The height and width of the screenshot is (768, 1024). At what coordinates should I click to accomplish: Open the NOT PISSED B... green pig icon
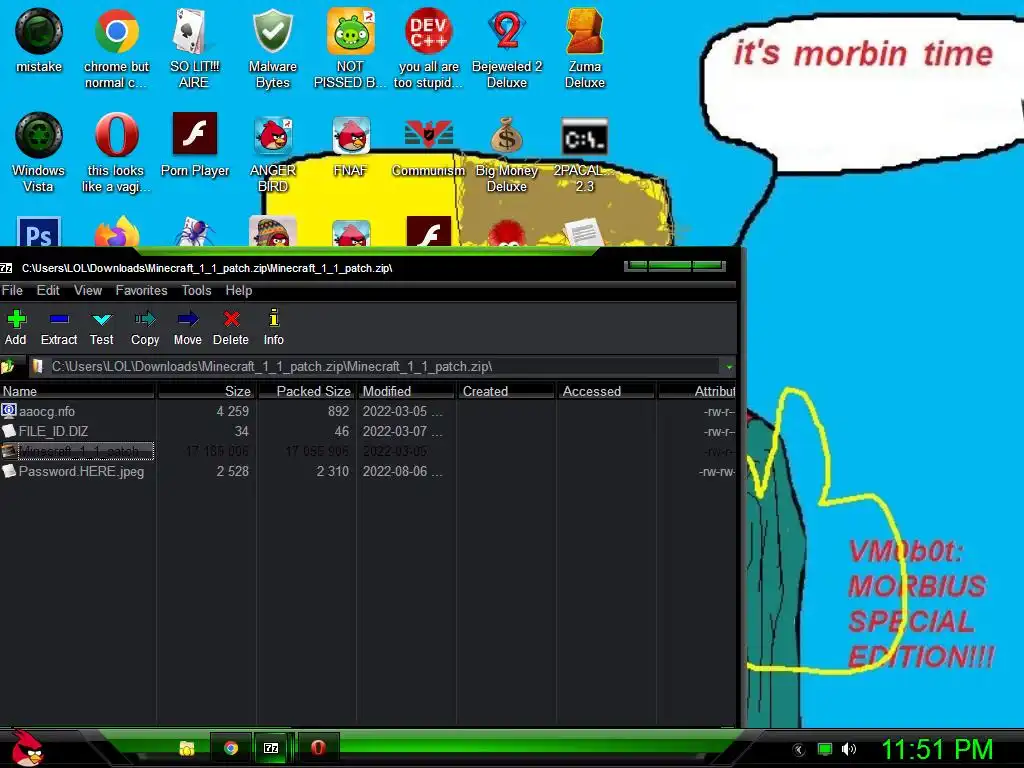tap(351, 48)
